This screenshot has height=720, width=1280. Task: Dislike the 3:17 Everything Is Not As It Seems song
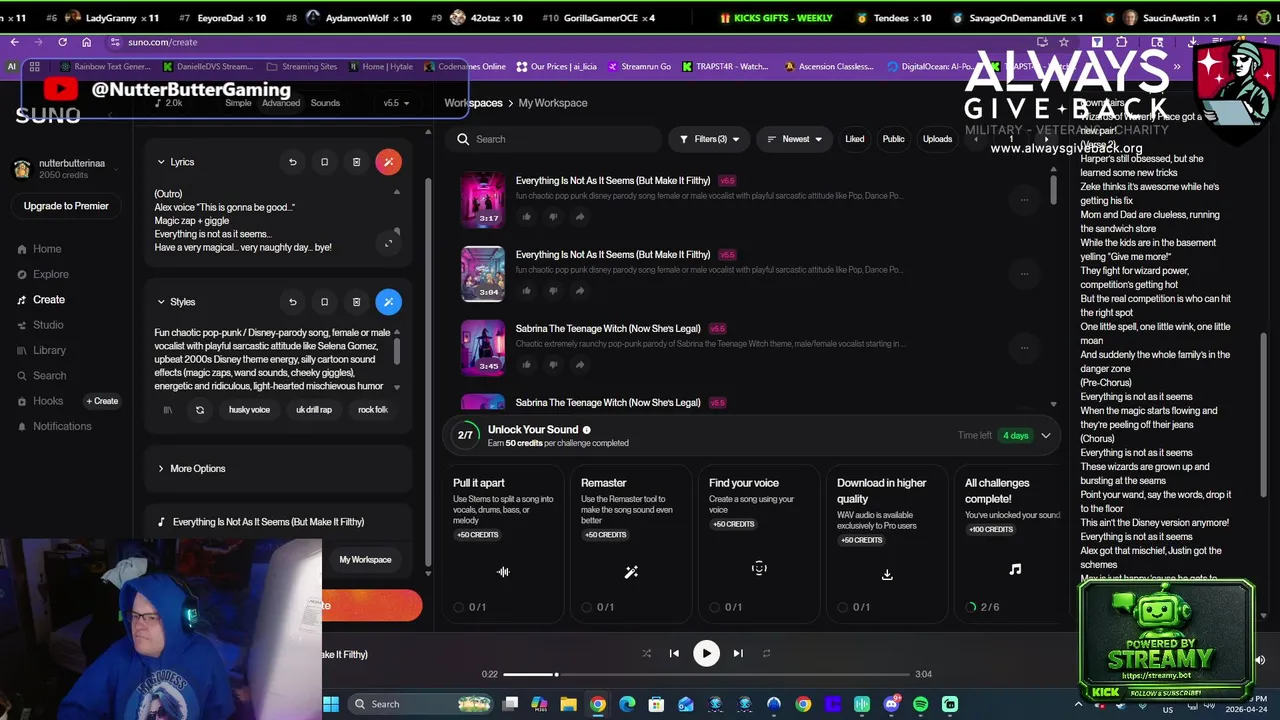[x=553, y=217]
